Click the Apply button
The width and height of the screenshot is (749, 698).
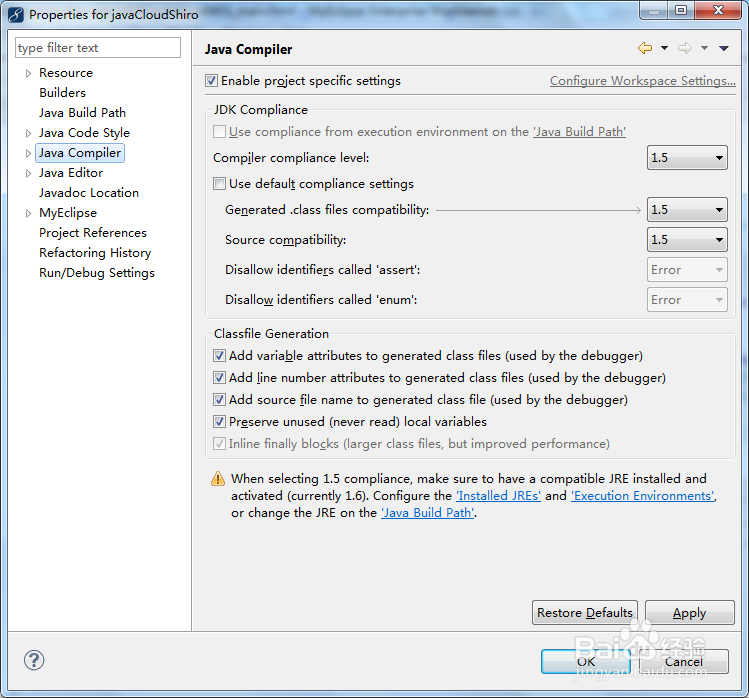689,612
